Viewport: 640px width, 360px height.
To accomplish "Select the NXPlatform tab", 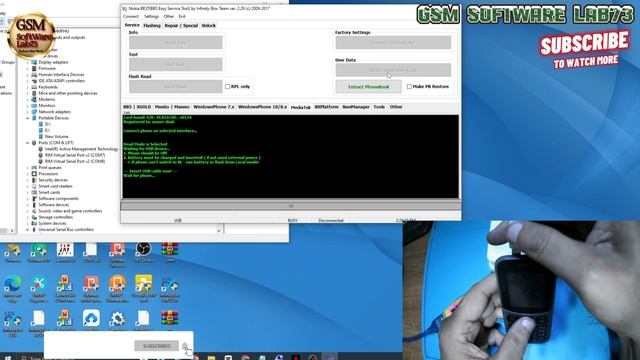I will (x=327, y=107).
